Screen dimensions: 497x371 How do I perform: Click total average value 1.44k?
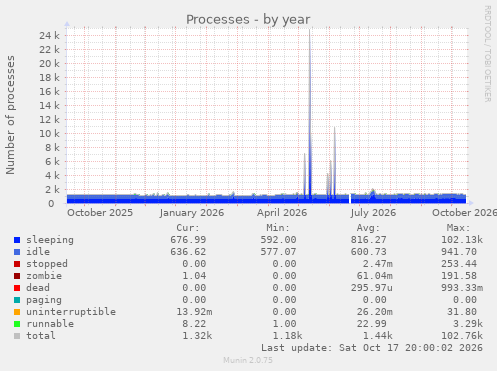377,336
